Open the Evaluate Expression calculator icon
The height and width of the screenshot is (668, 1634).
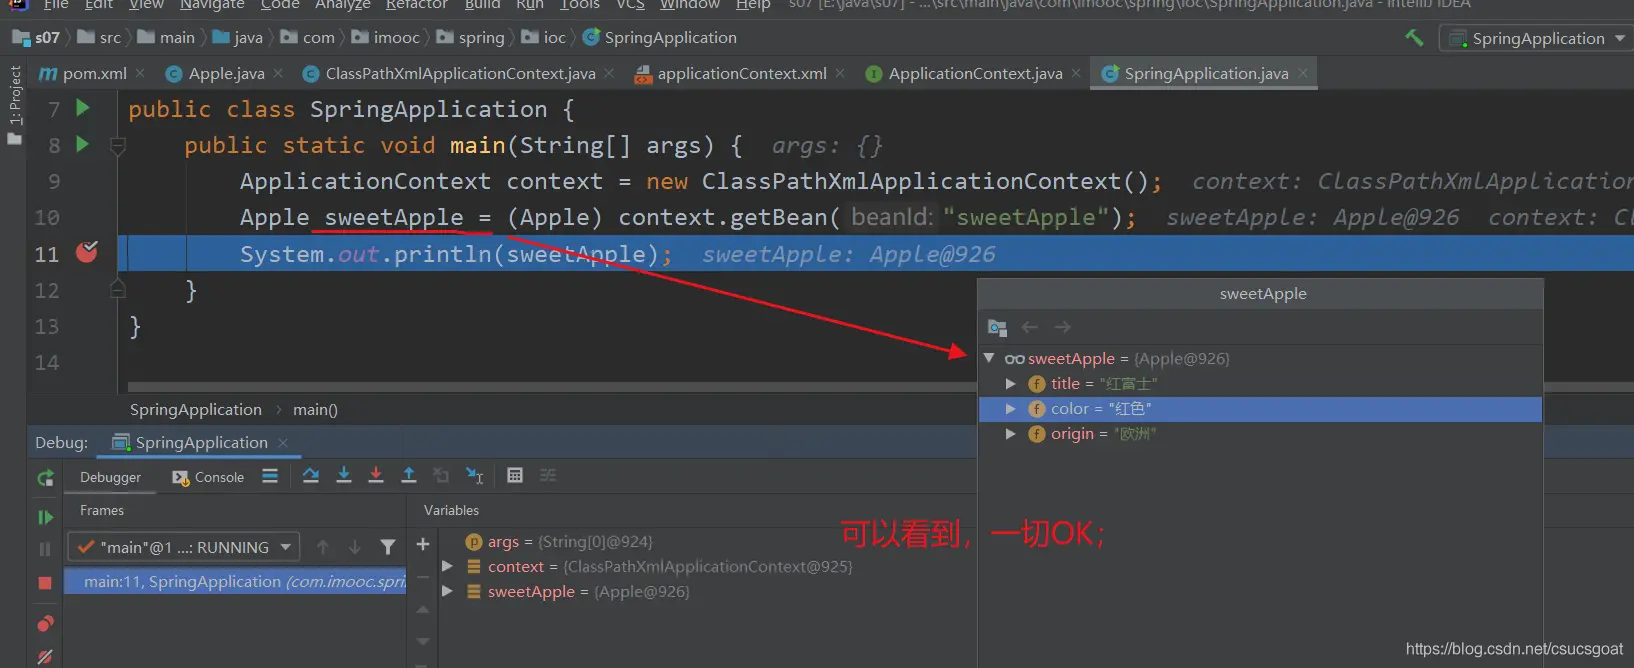point(515,476)
